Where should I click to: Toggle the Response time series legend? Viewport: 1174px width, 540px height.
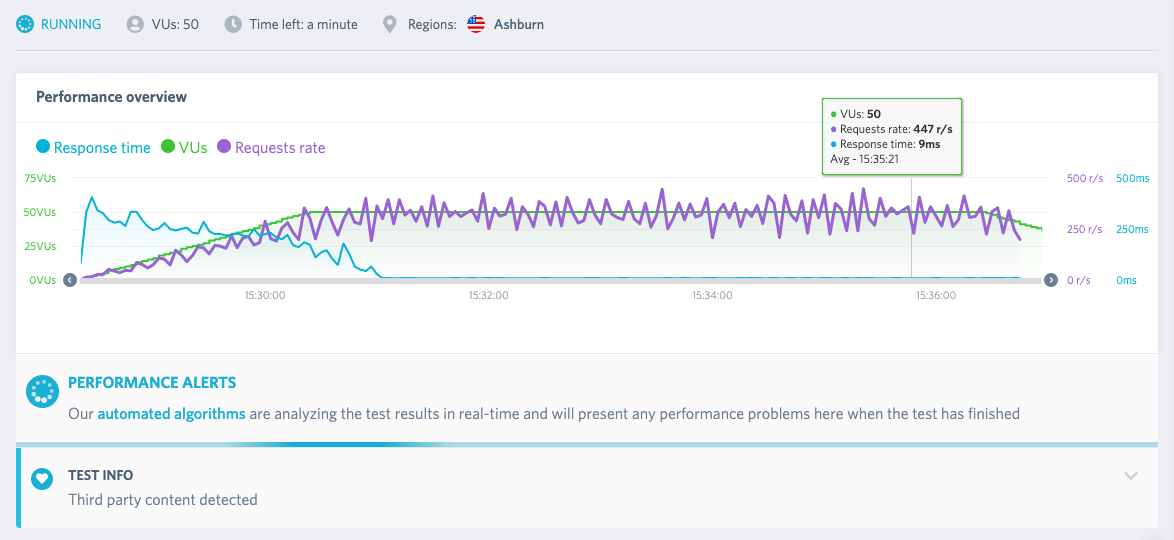(94, 148)
